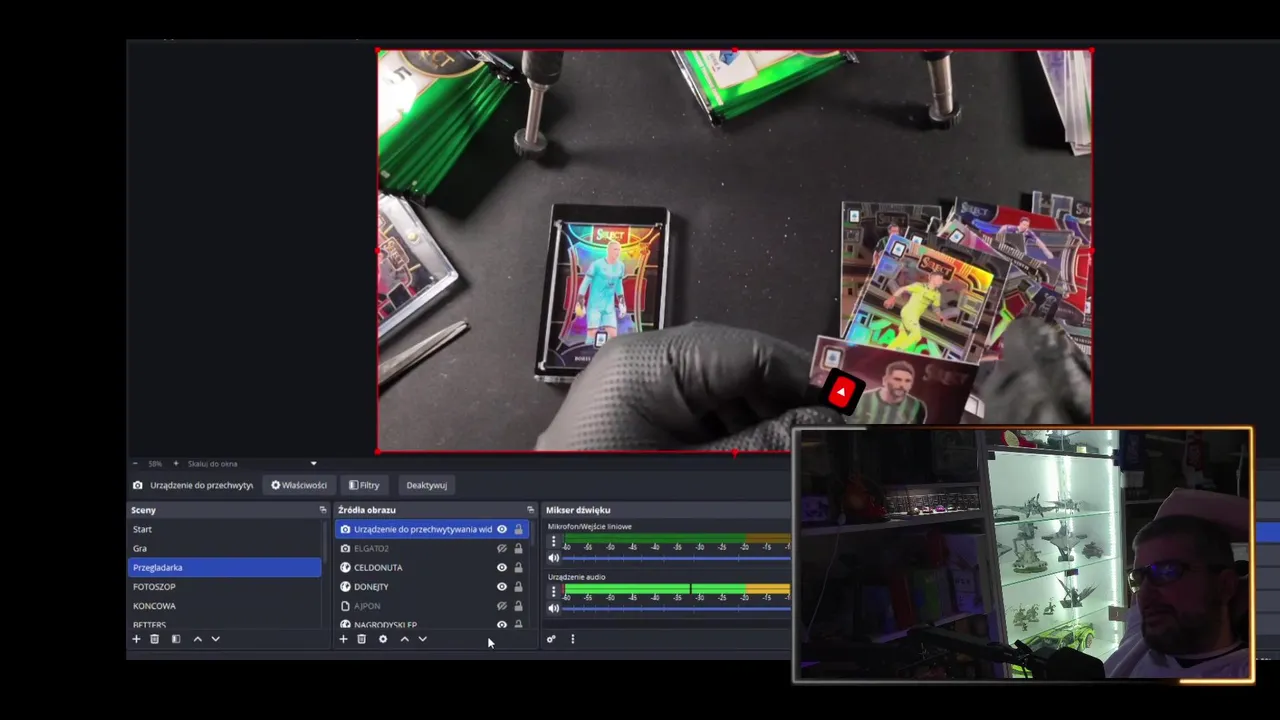The image size is (1280, 720).
Task: Hide 'Urządzenie do przechwytywania wid' source via eye
Action: pyautogui.click(x=502, y=529)
